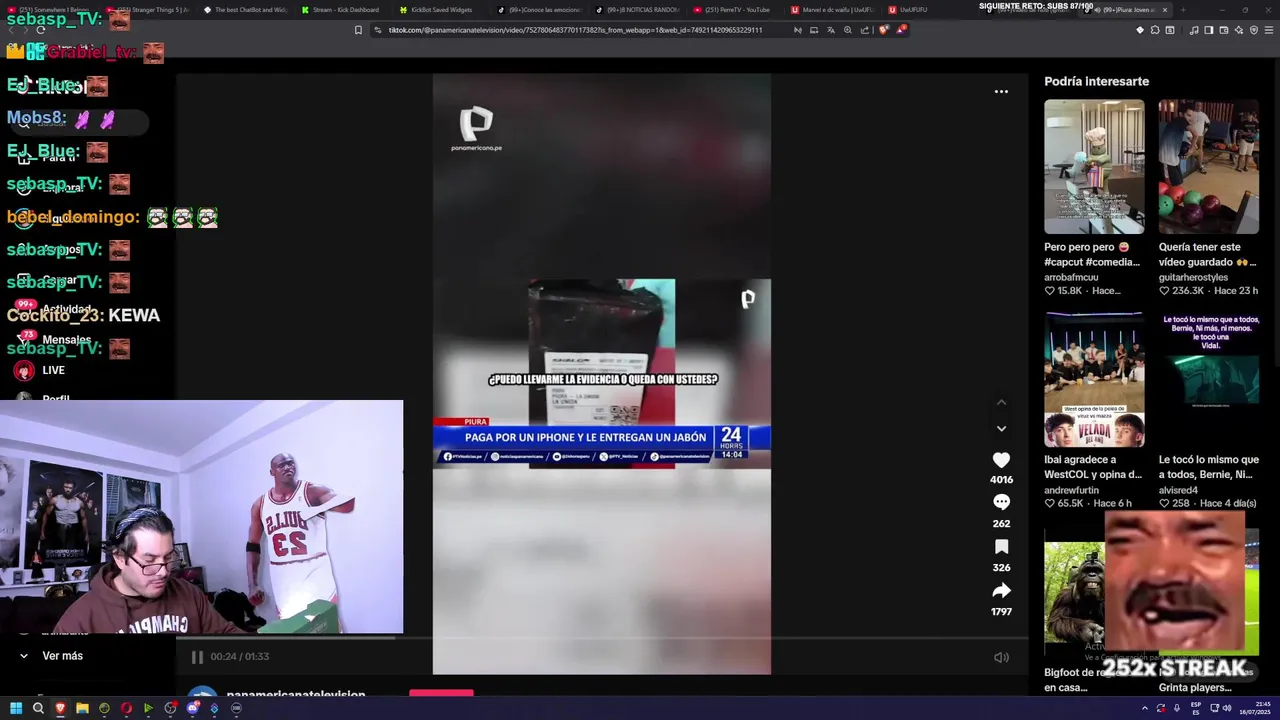Switch to 'The best ChatBot' browser tab

[245, 10]
